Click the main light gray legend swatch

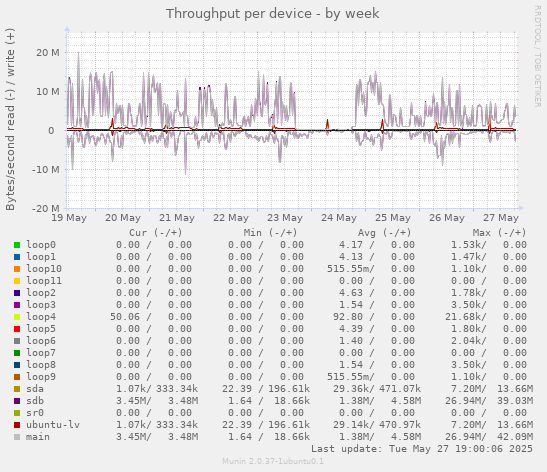click(17, 437)
